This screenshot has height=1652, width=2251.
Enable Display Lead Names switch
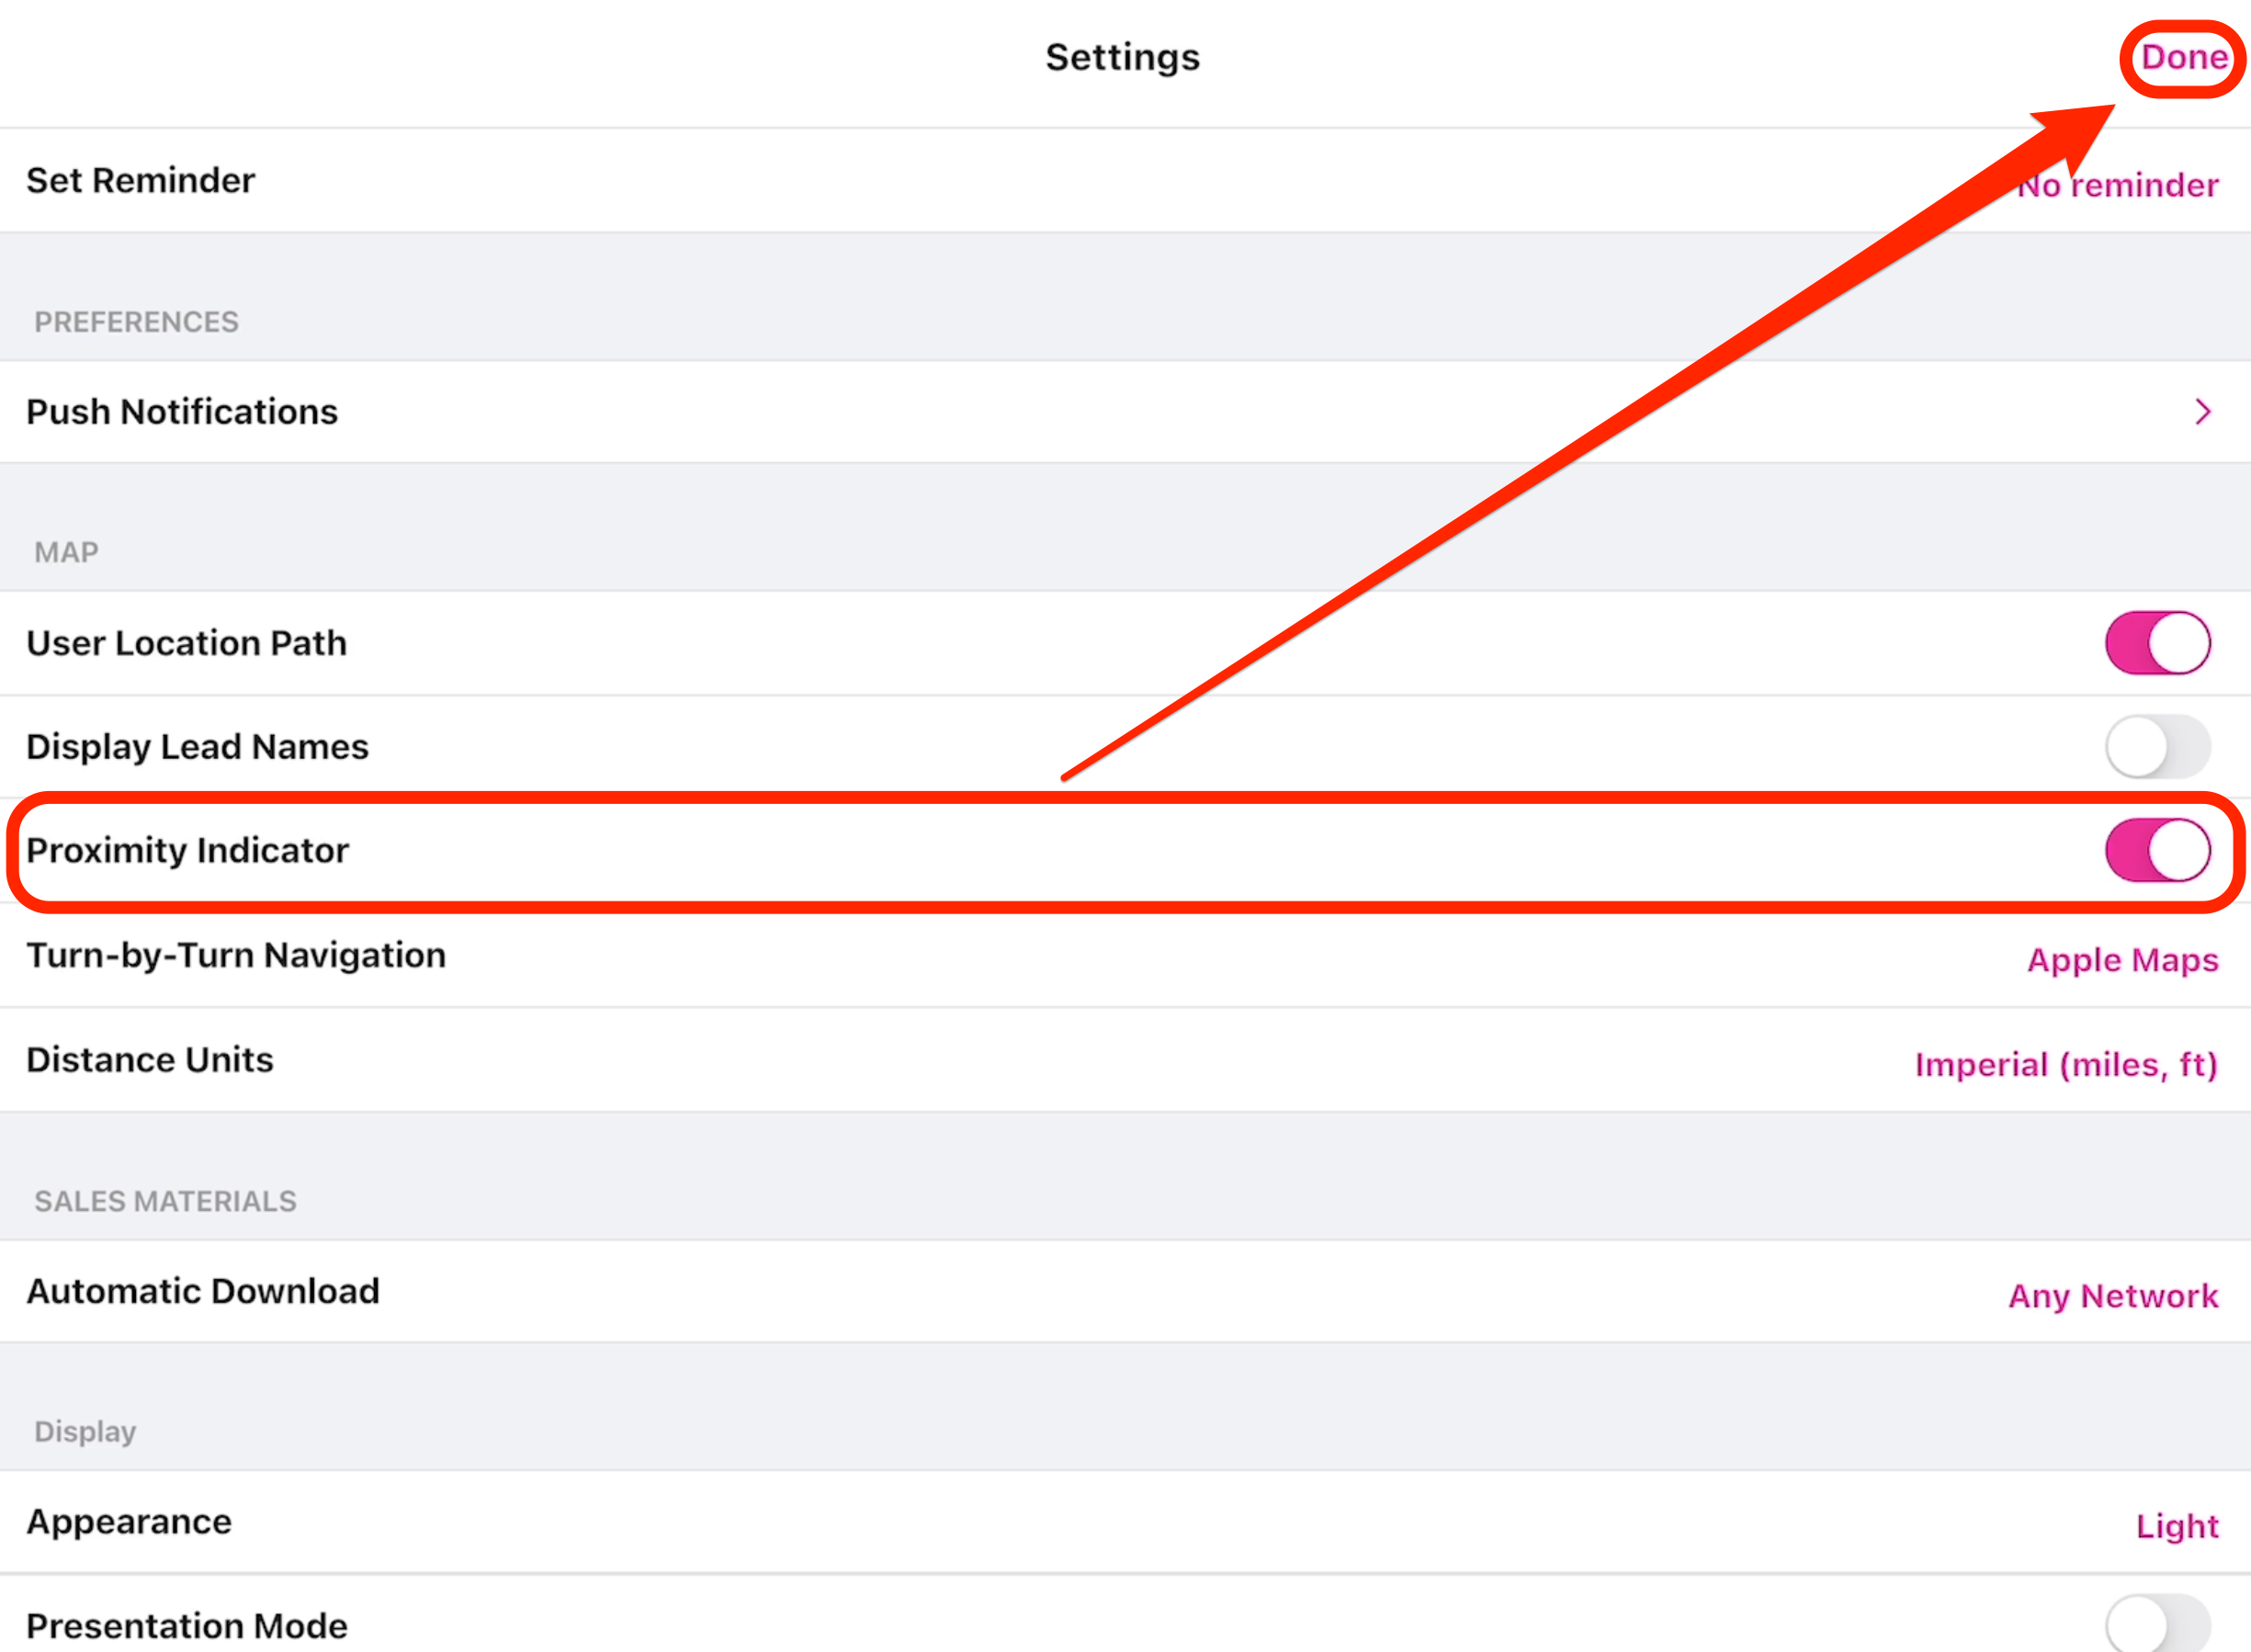(2157, 747)
